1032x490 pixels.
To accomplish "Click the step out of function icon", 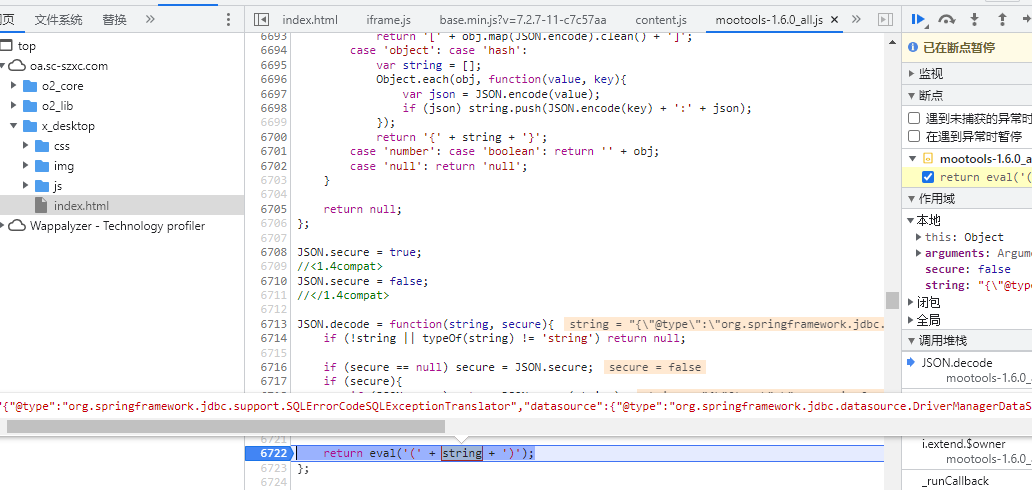I will [x=1001, y=19].
